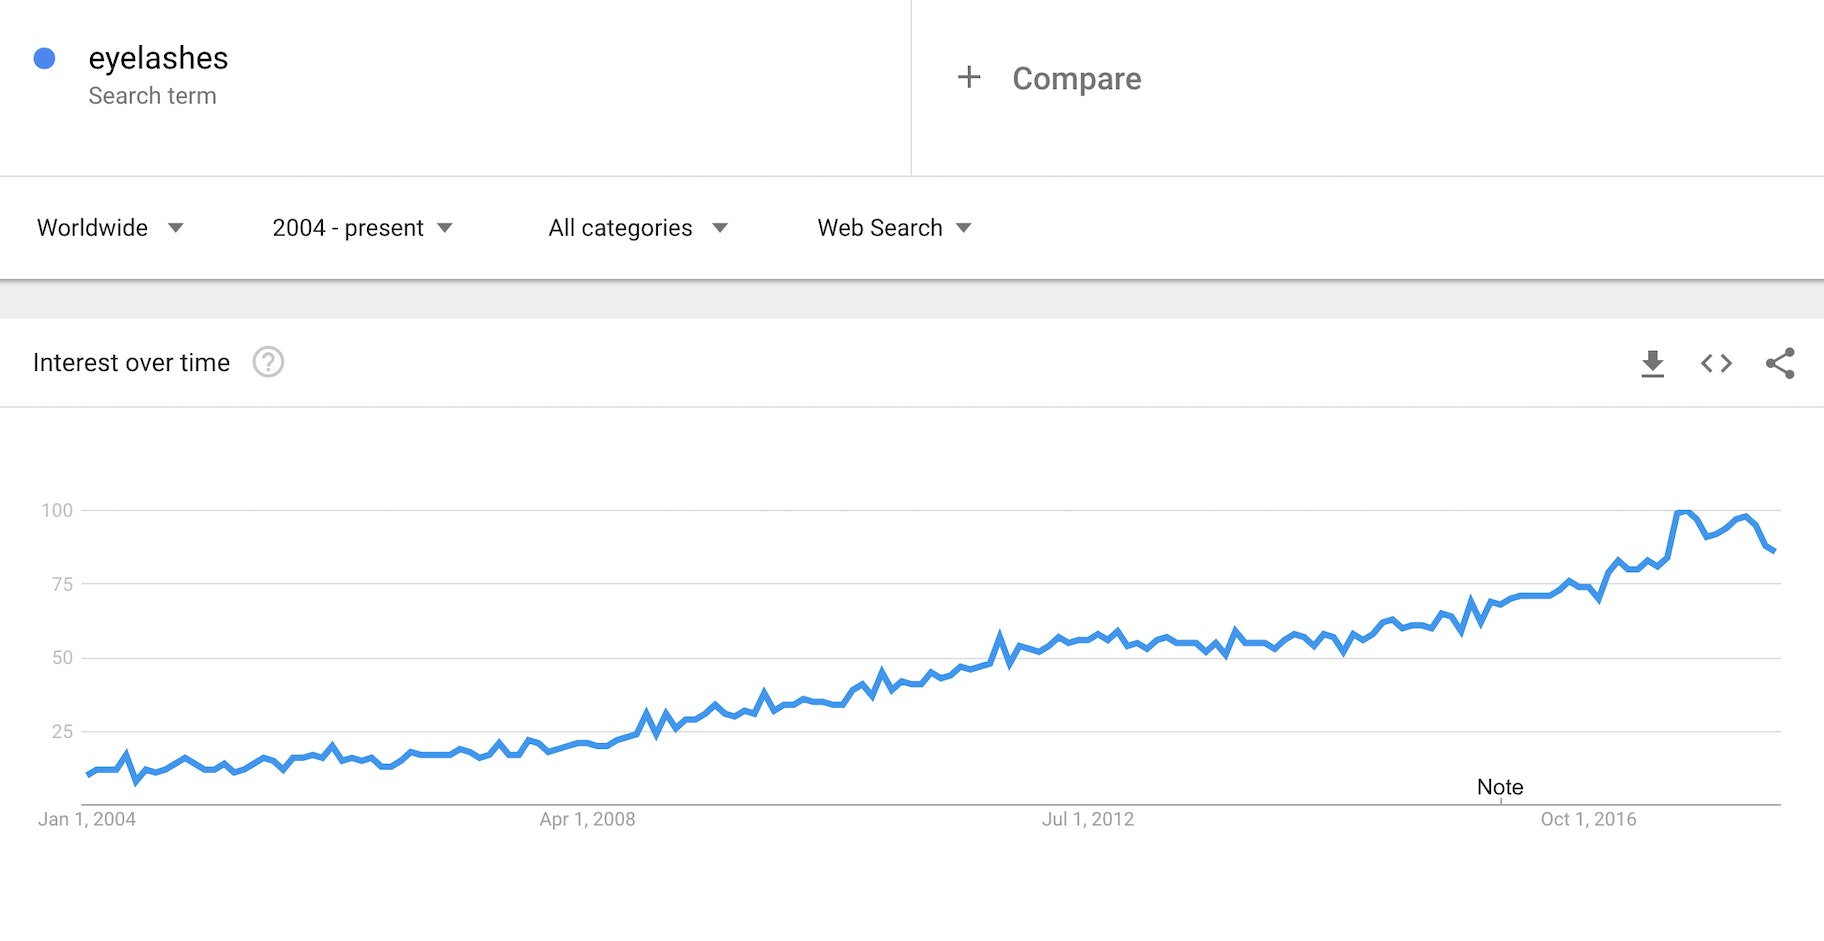Click the eyelashes search term field
Viewport: 1824px width, 941px height.
158,59
